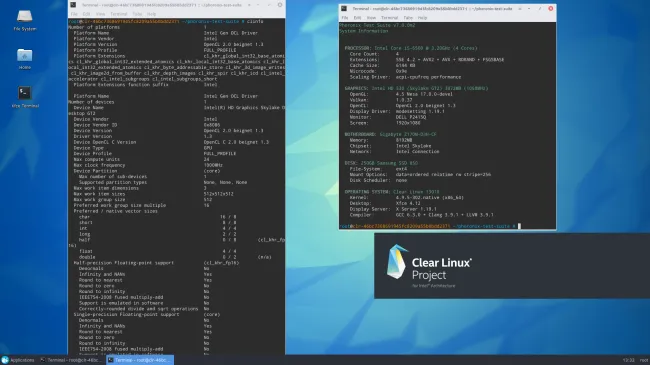Click the terminal icon in clinfo window title bar
650x365 pixels.
click(73, 5)
